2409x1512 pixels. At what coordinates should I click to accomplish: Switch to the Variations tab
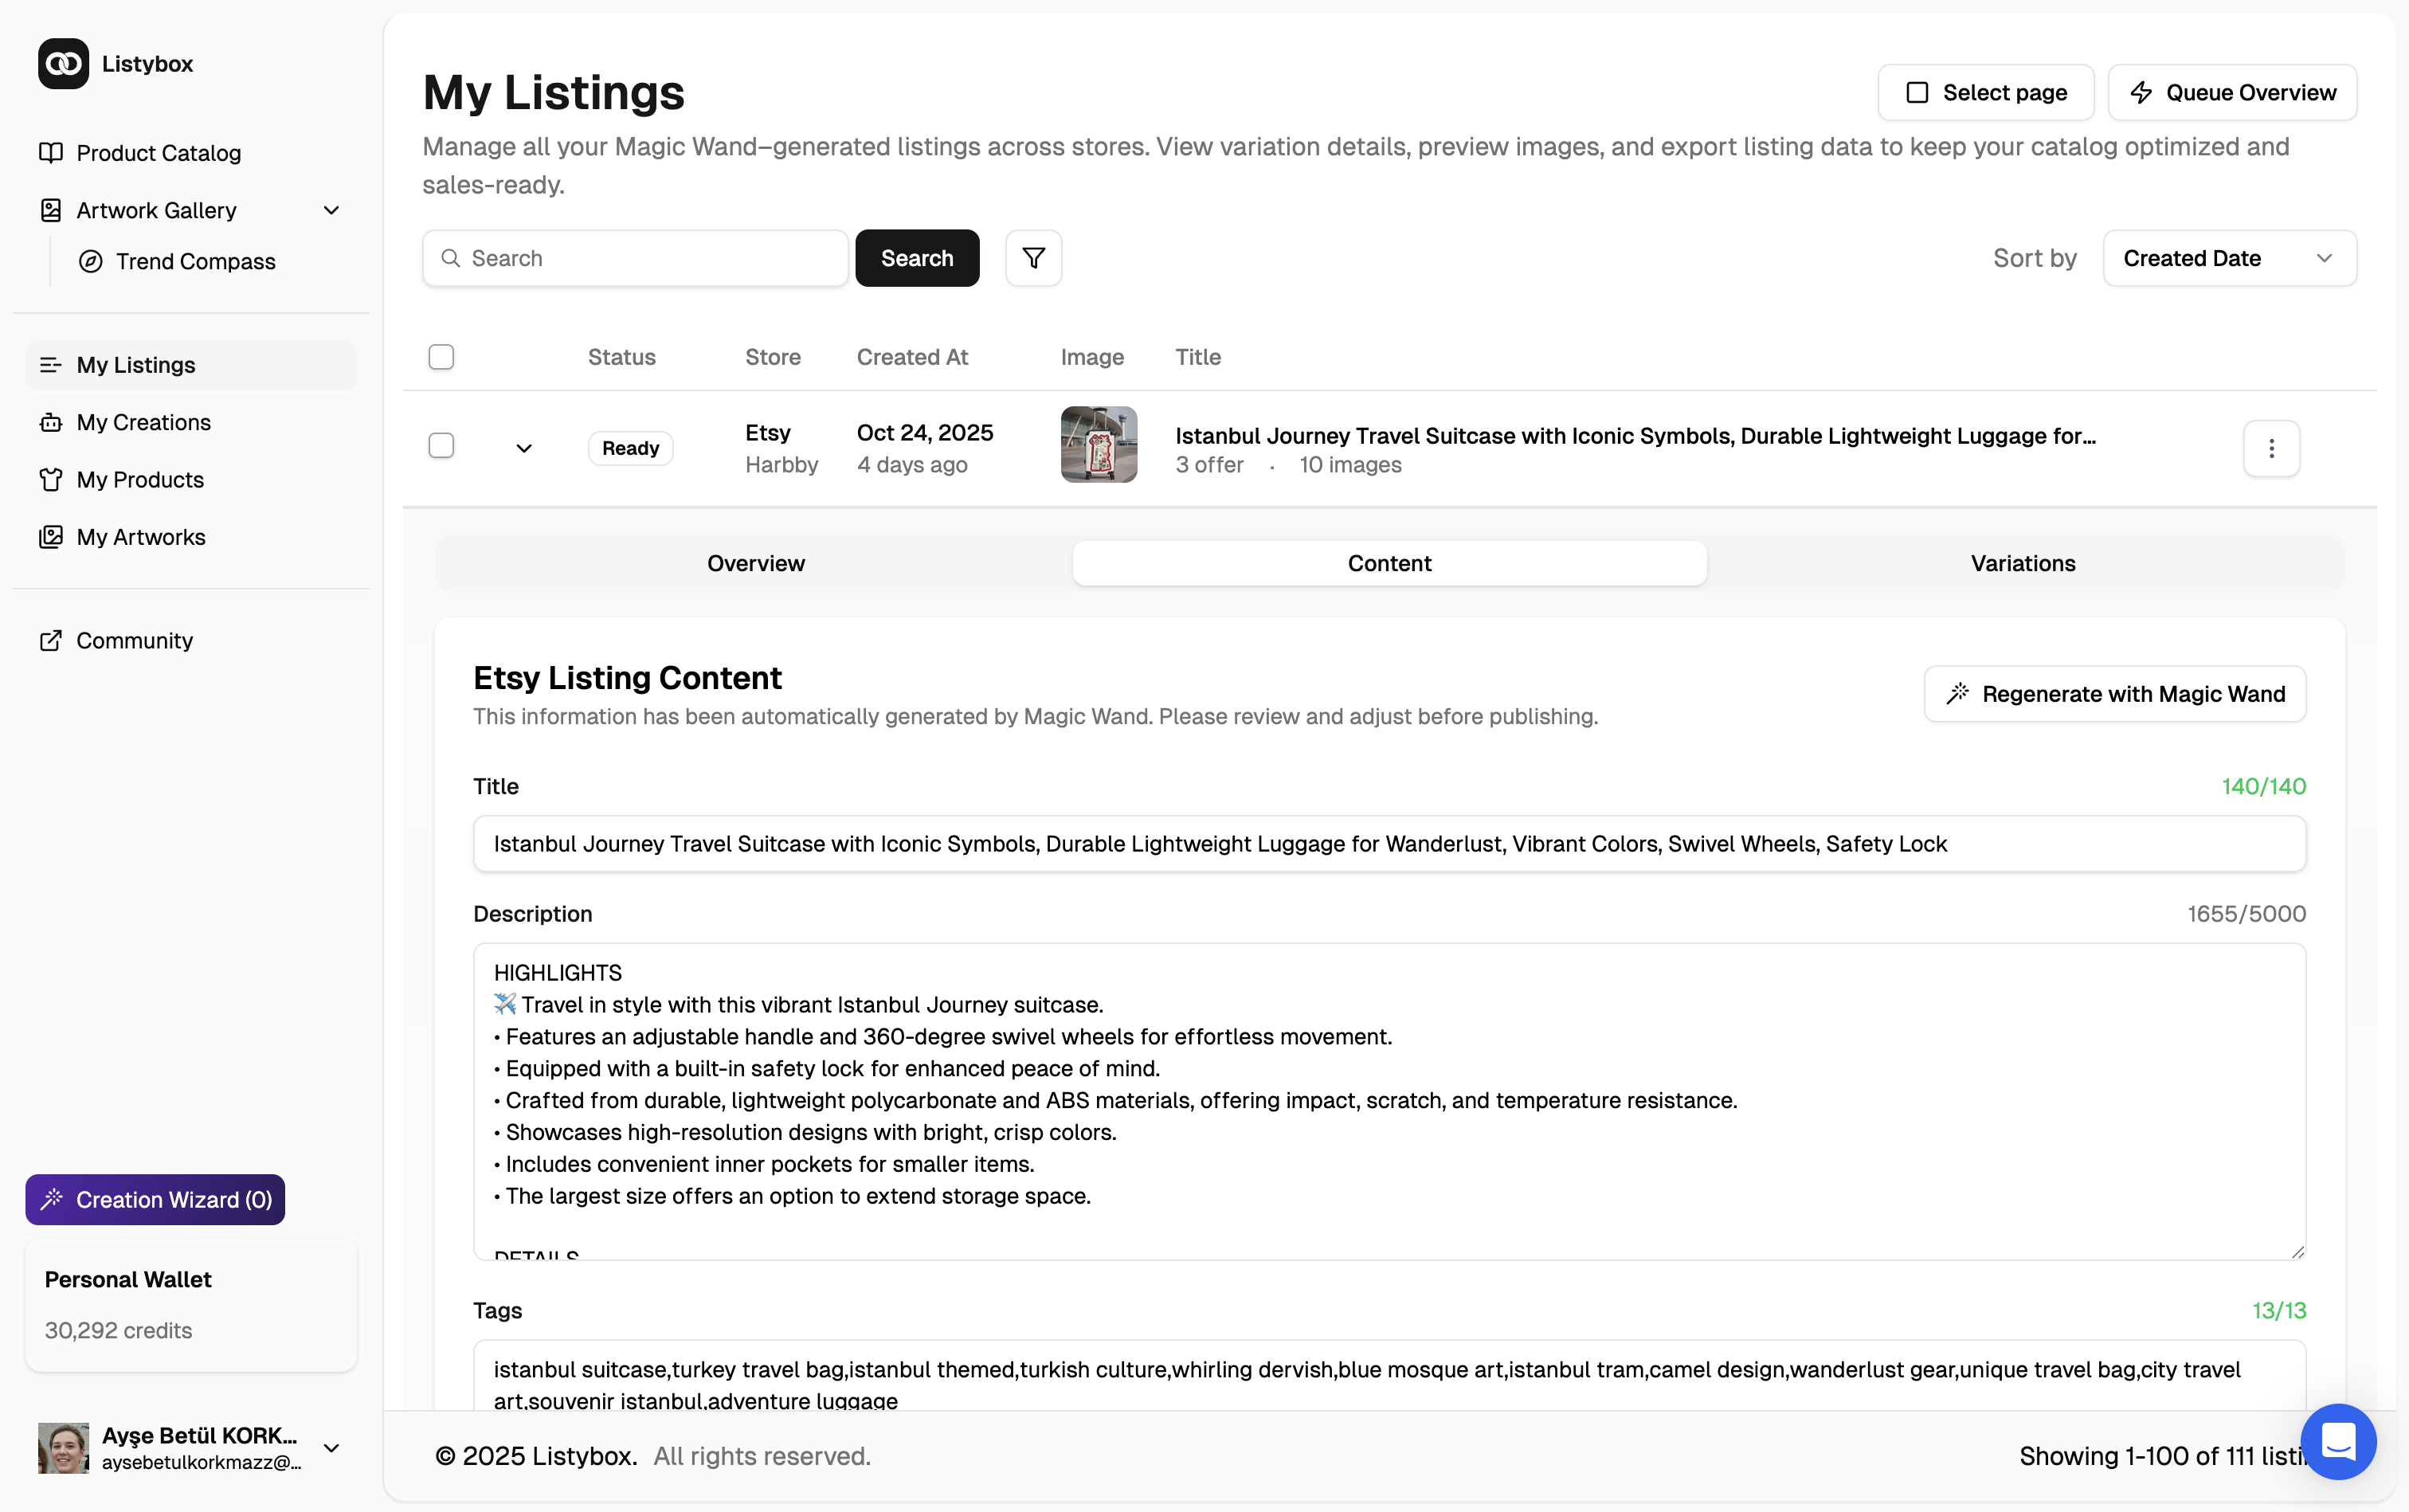(2022, 563)
